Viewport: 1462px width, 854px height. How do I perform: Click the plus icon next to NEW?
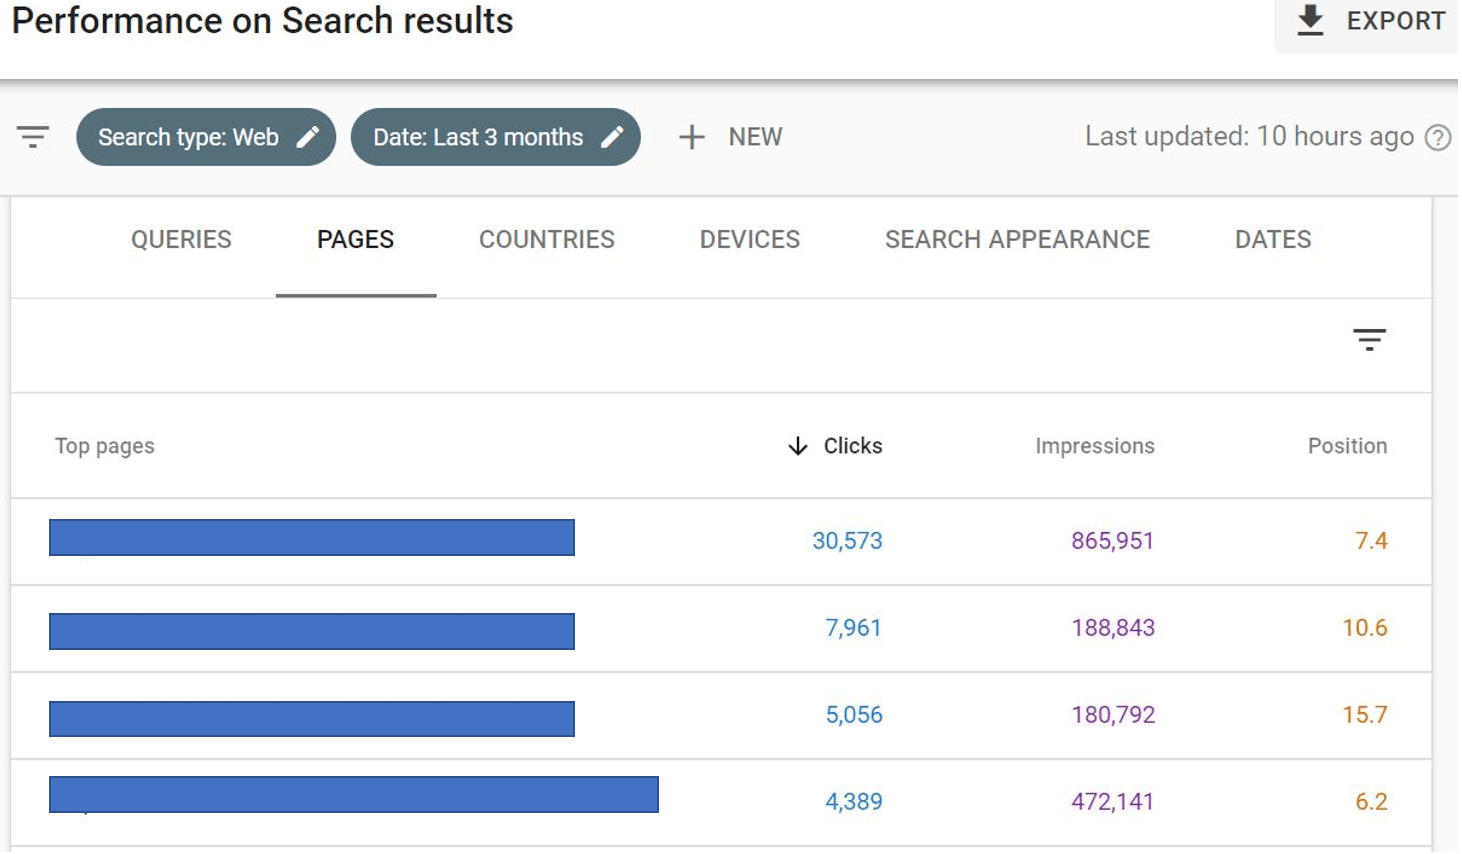tap(692, 136)
